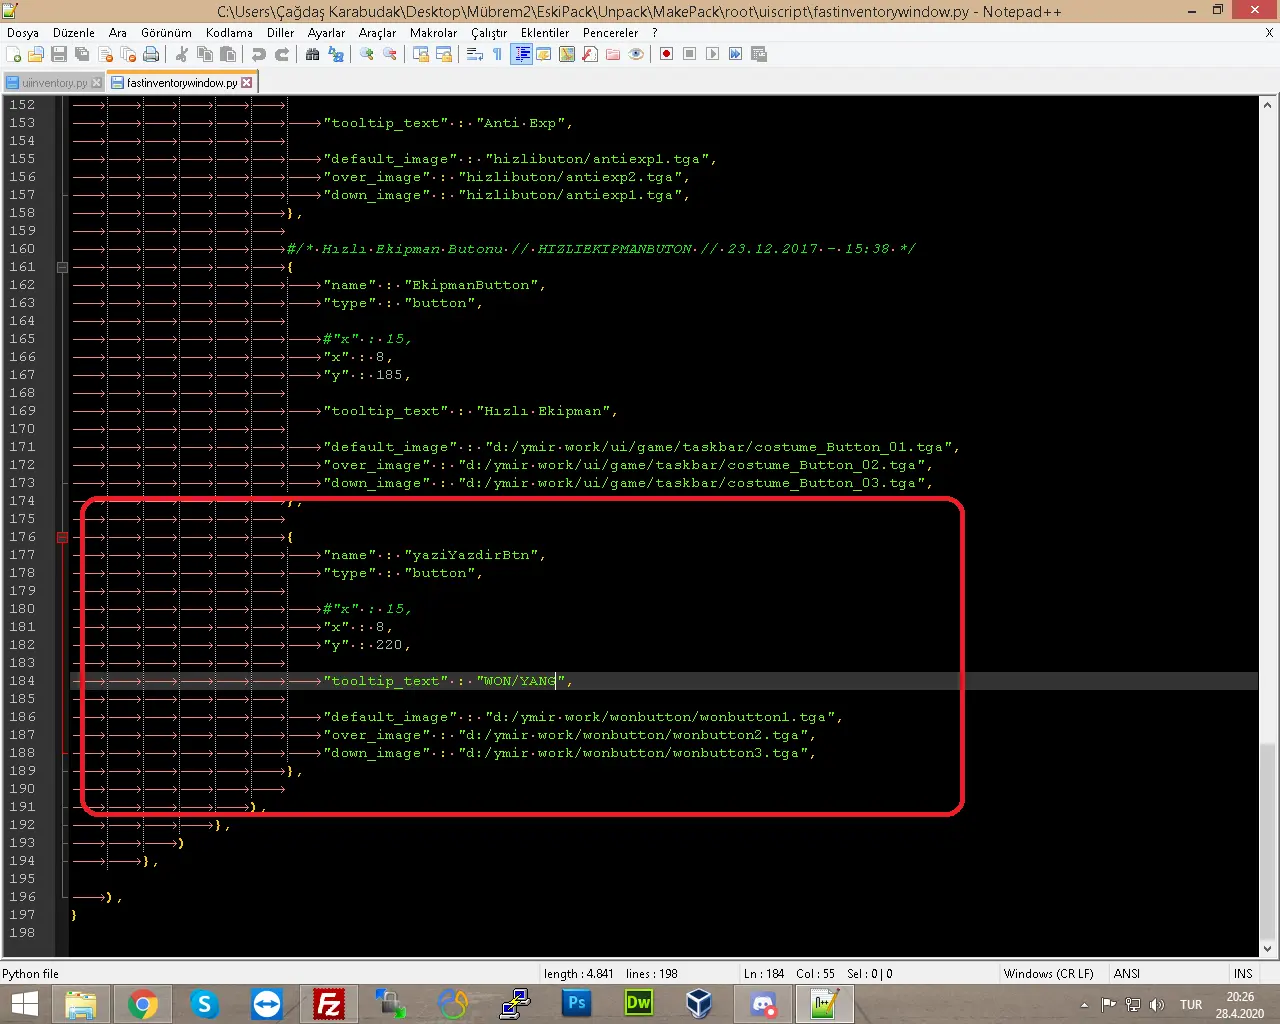The image size is (1280, 1024).
Task: Open Folder as Workspace icon
Action: click(x=613, y=54)
